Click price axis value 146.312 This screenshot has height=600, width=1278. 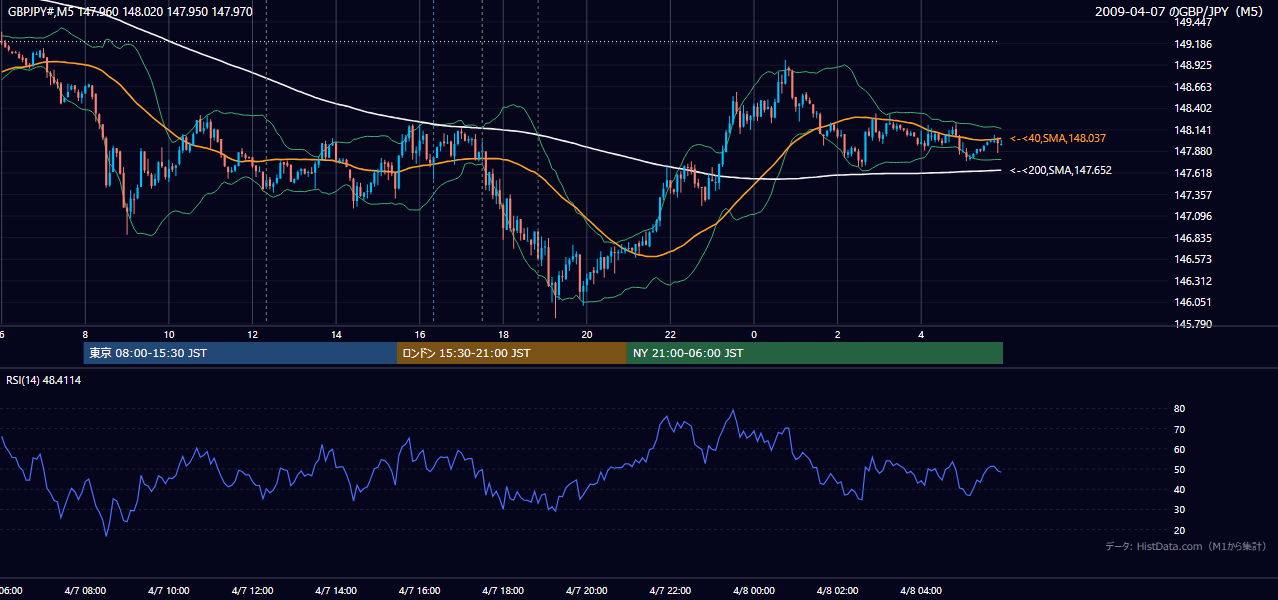point(1193,281)
